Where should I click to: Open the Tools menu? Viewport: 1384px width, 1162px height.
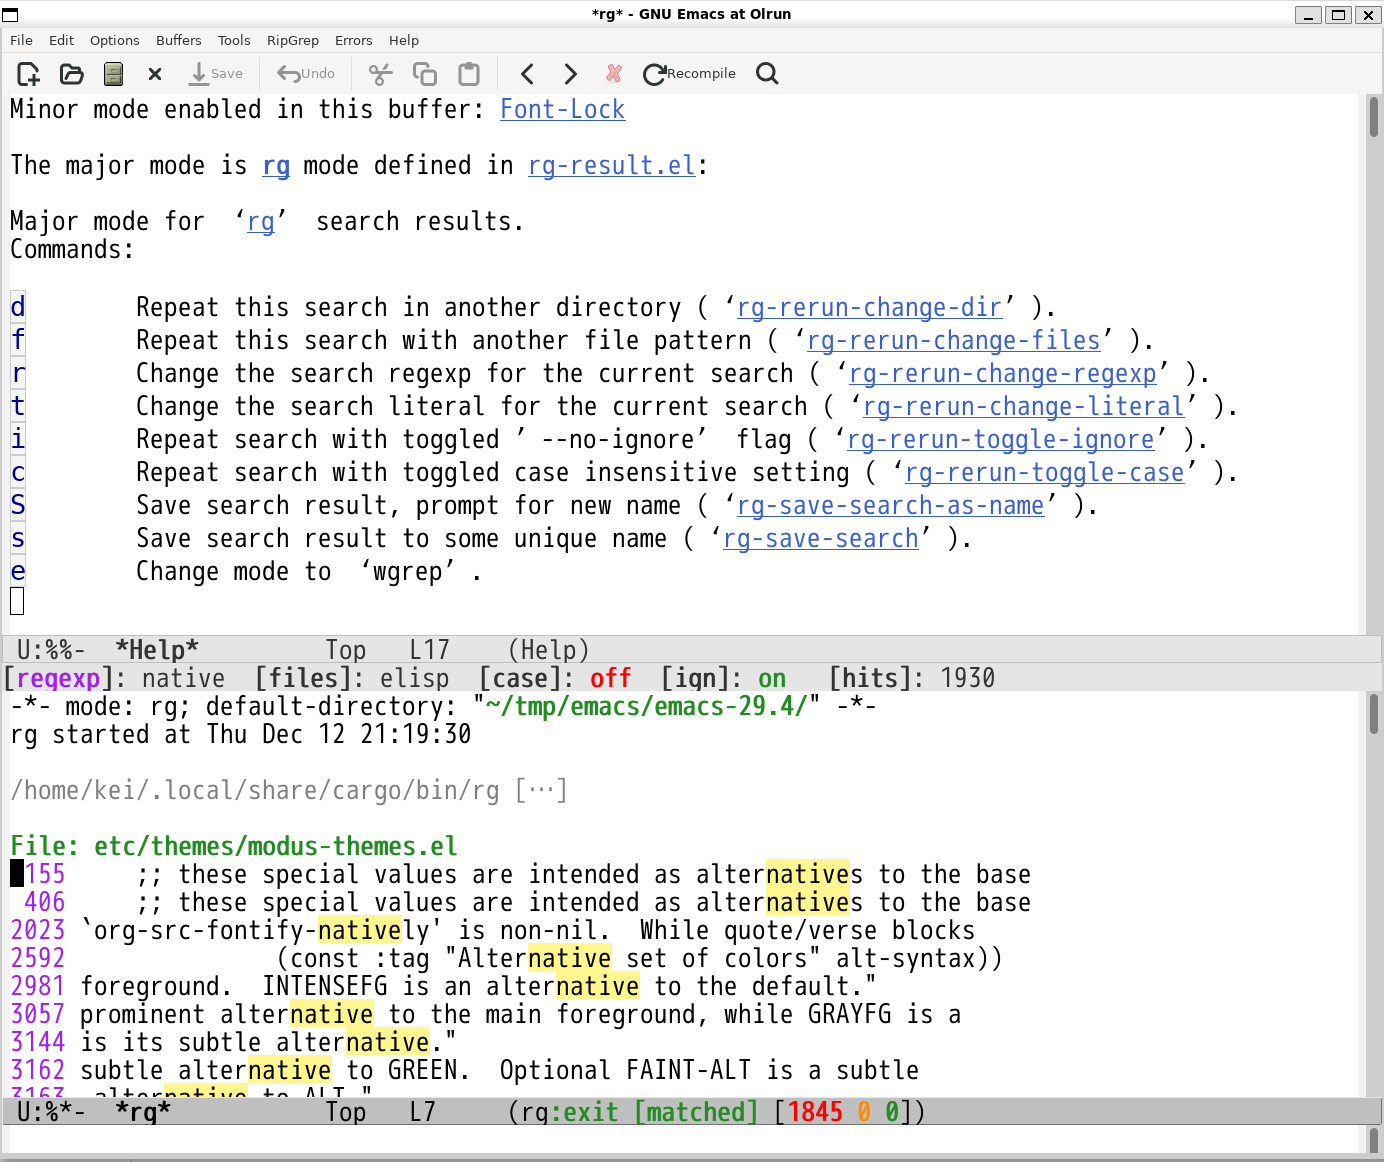234,40
